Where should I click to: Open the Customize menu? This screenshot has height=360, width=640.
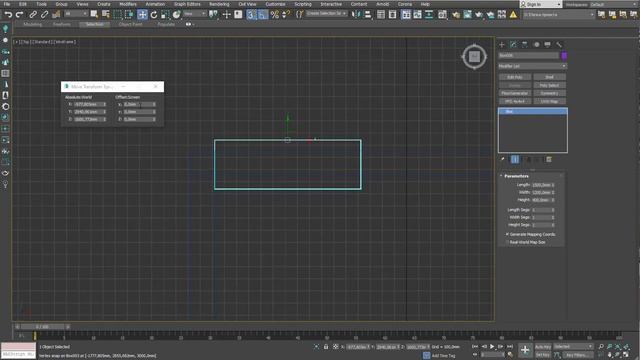pos(275,4)
